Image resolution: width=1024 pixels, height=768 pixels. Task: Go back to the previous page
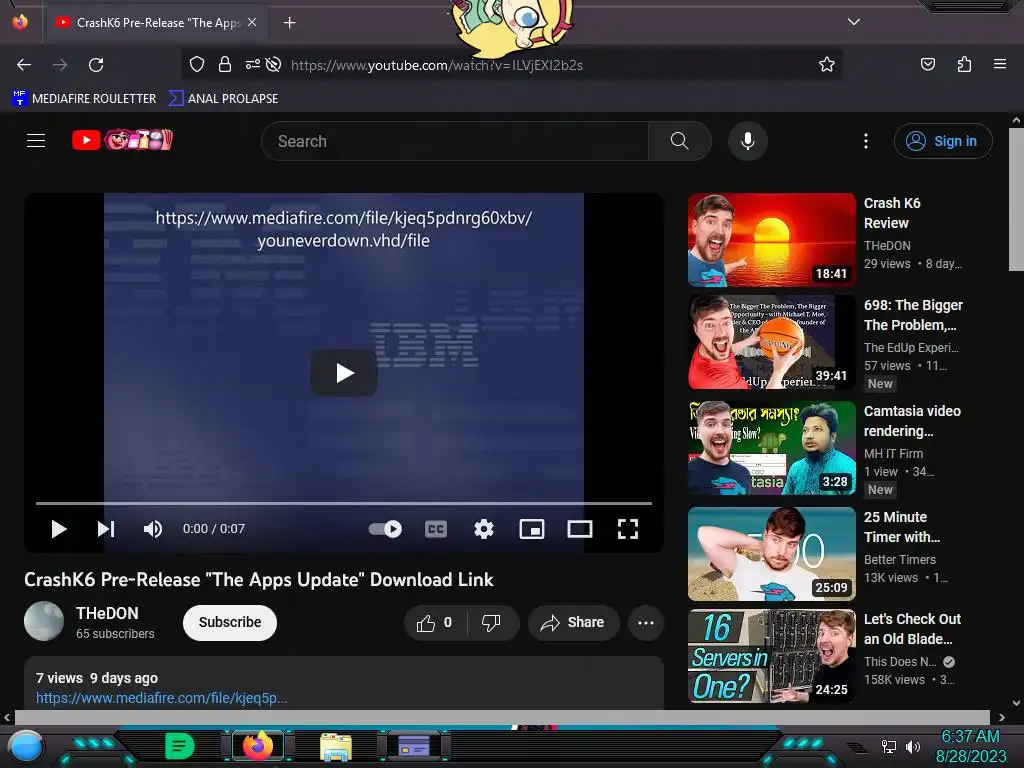click(x=24, y=65)
